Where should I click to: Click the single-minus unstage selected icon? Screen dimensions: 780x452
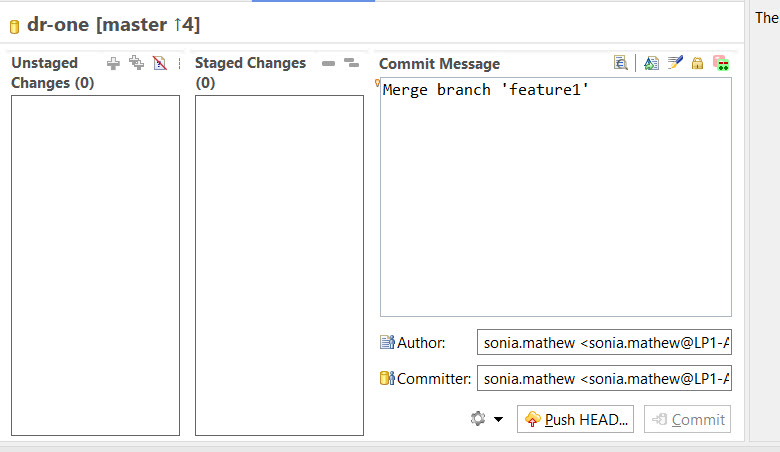[328, 63]
